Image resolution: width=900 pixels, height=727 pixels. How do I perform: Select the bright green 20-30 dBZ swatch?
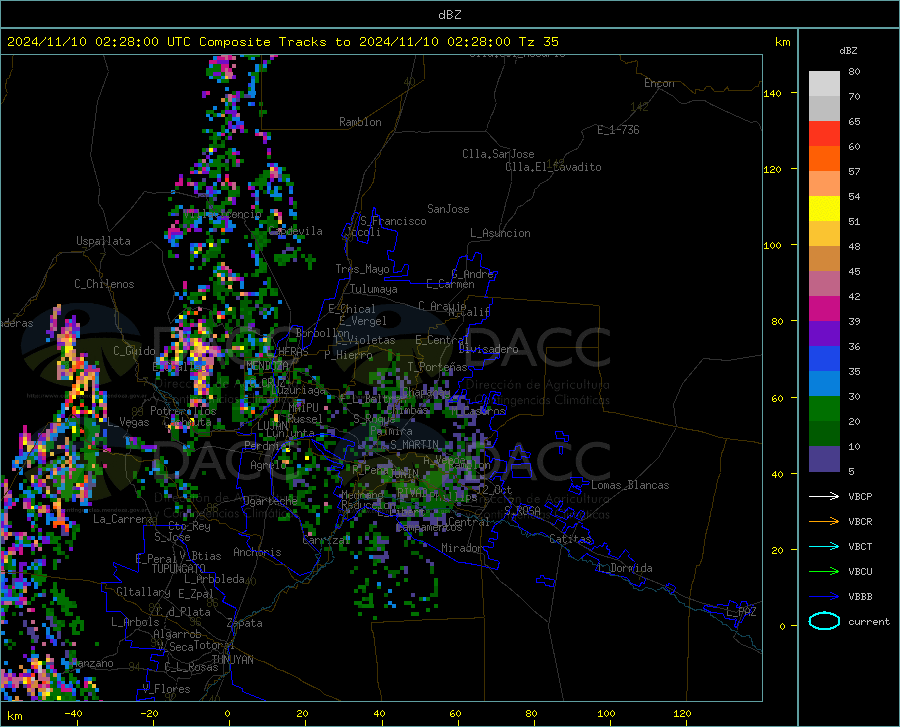coord(824,409)
